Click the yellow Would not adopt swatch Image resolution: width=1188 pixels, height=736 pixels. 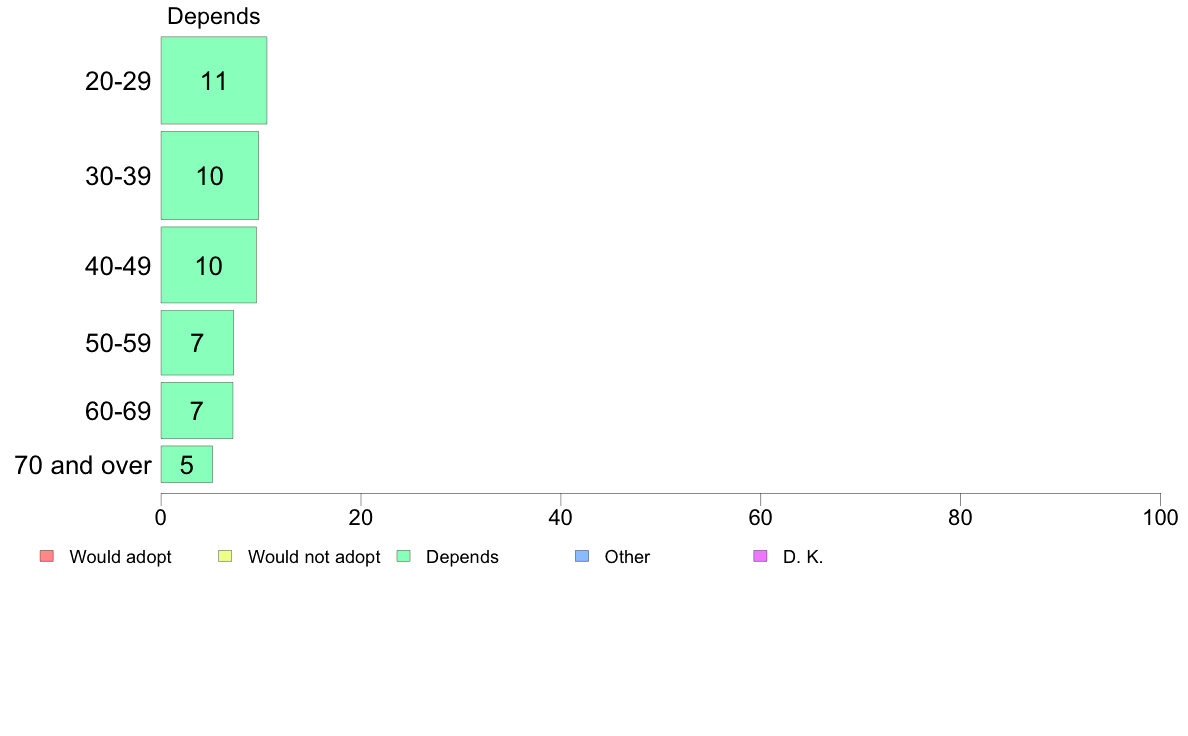(x=225, y=556)
